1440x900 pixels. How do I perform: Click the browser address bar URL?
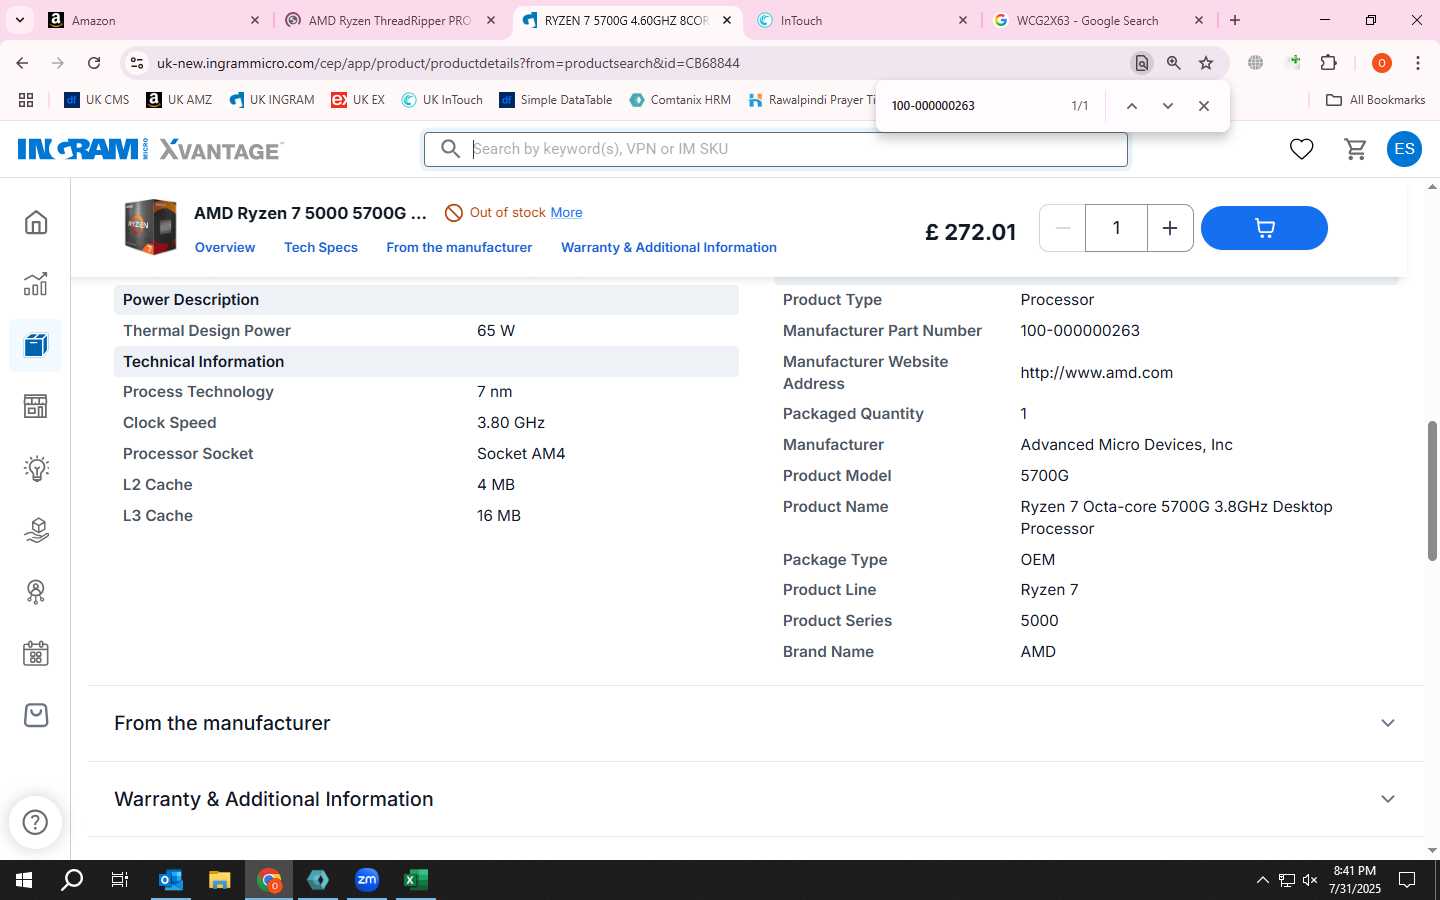(x=448, y=63)
